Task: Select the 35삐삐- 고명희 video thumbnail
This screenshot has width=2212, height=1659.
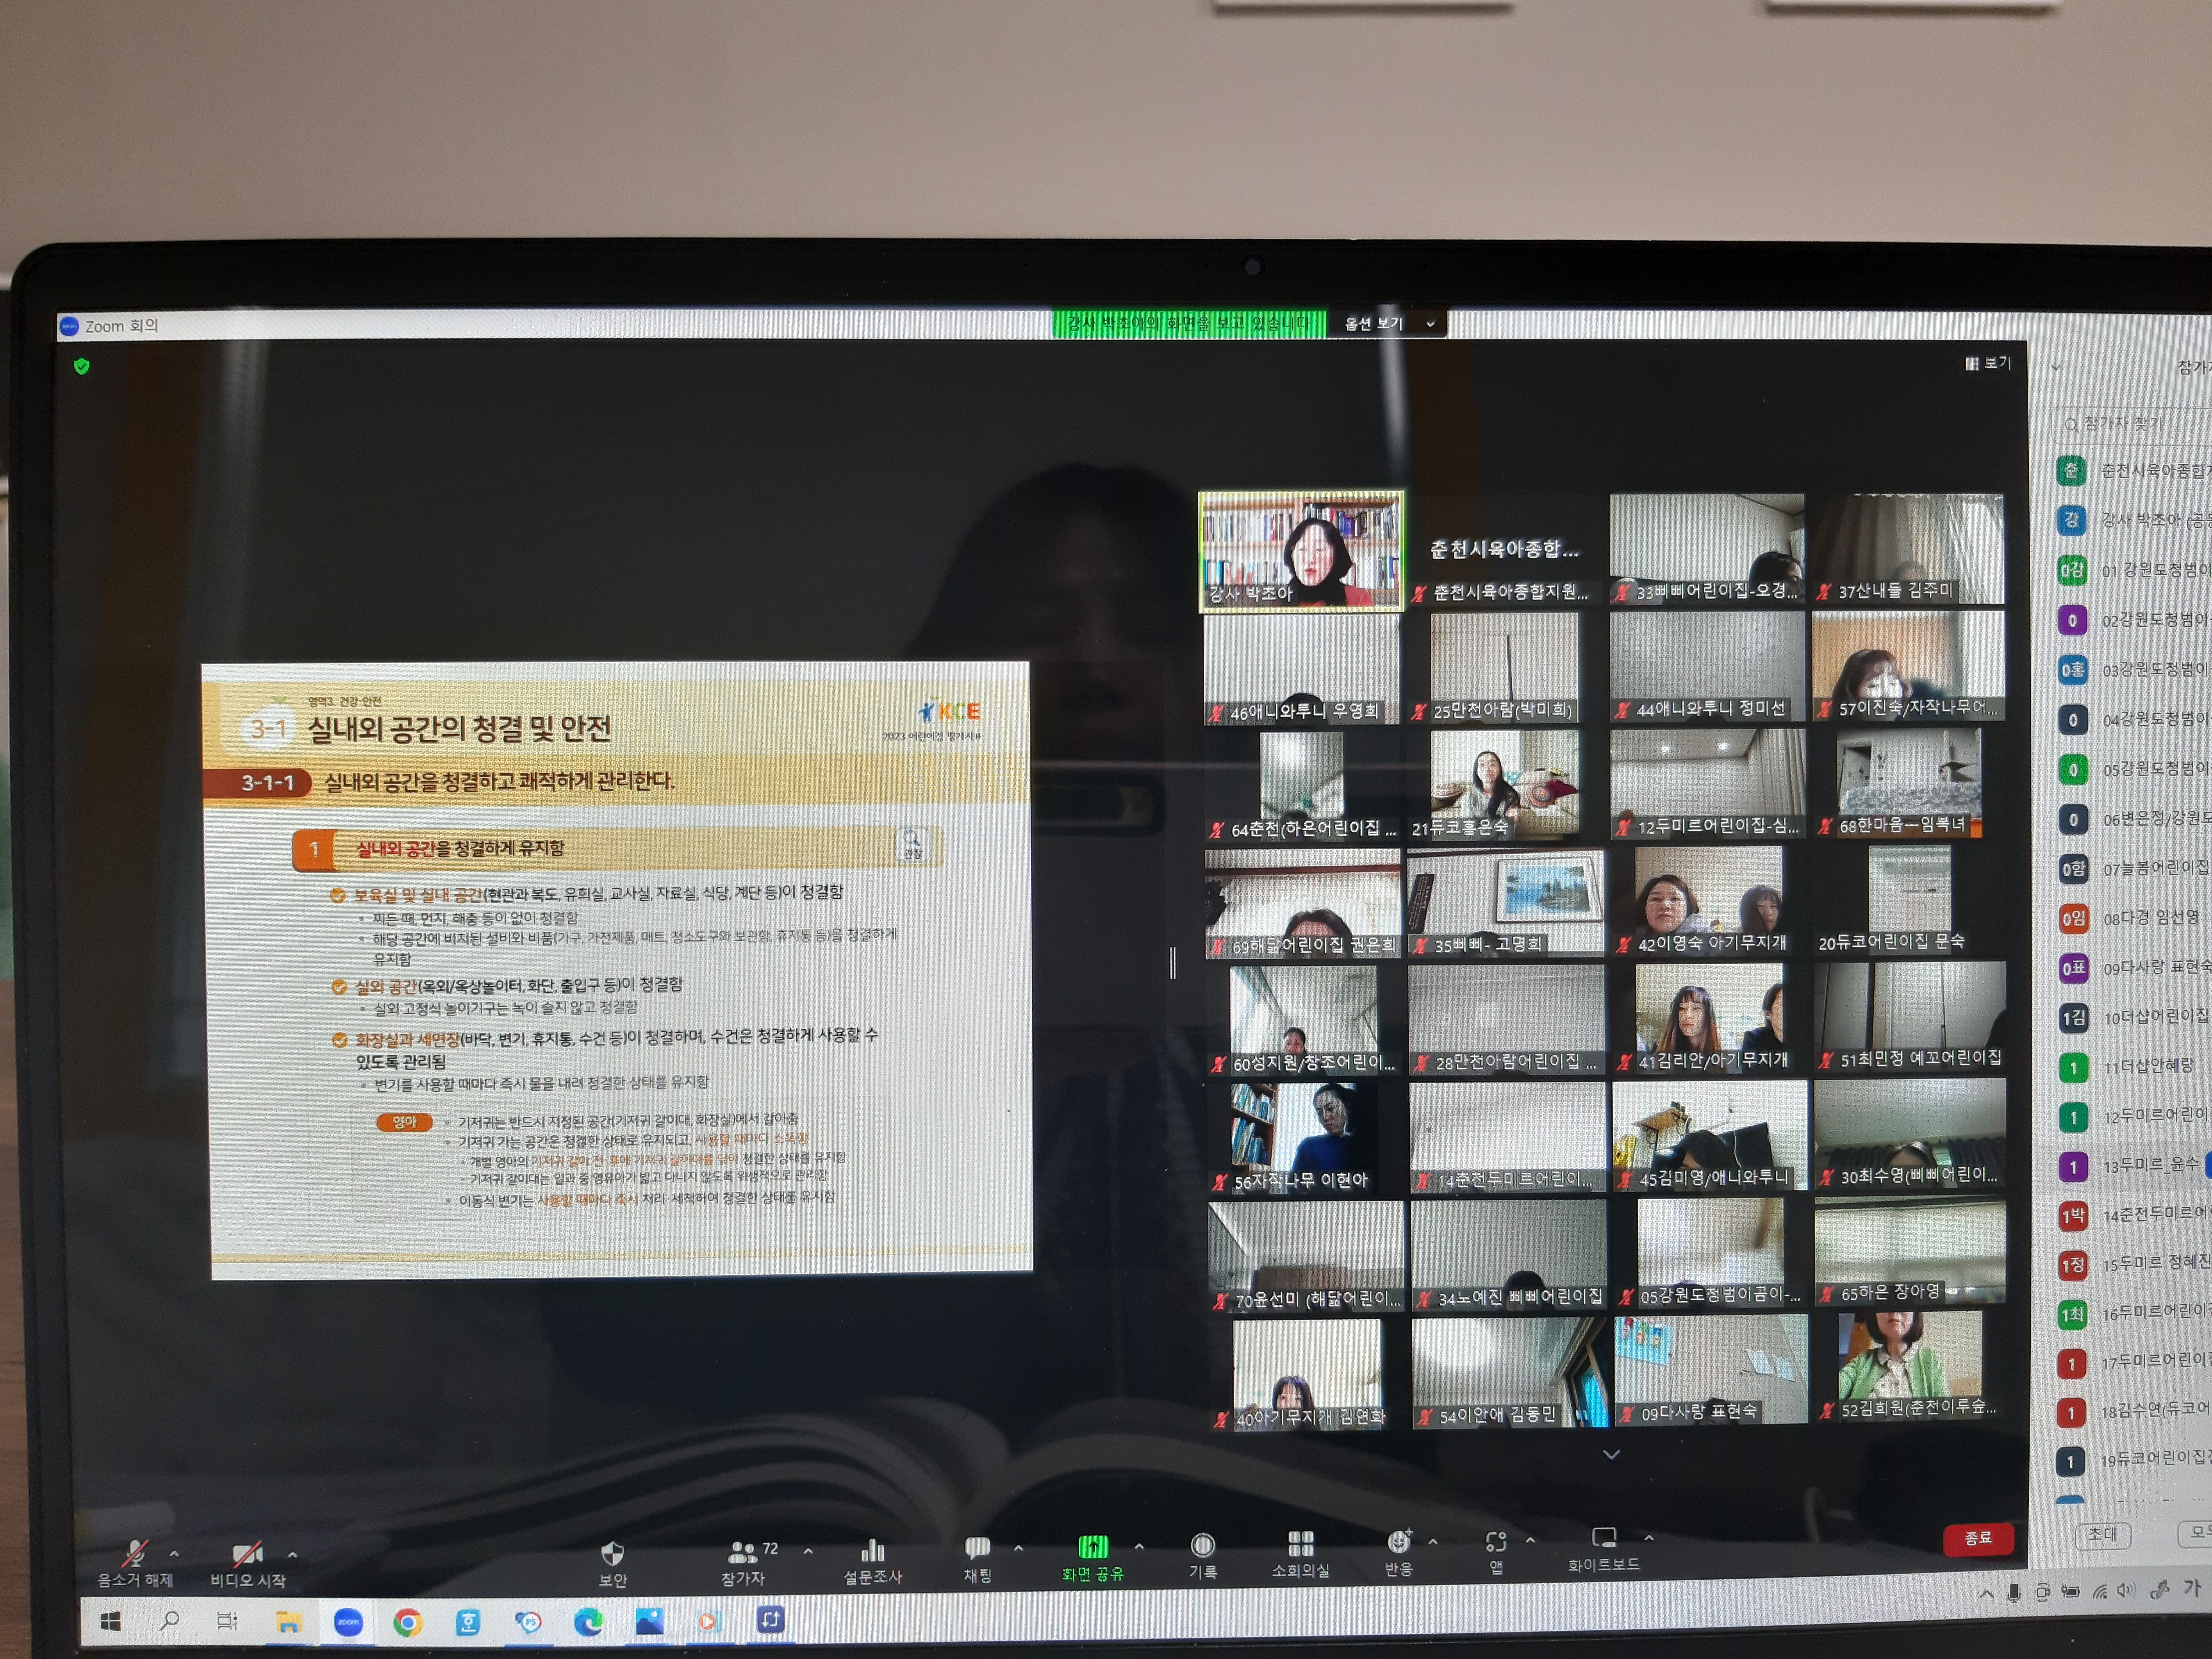Action: pyautogui.click(x=1506, y=902)
